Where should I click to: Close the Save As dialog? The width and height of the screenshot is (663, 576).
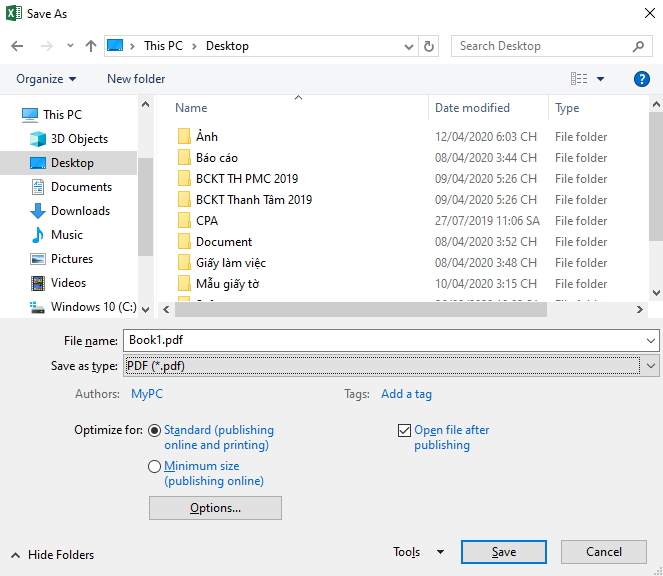coord(649,13)
